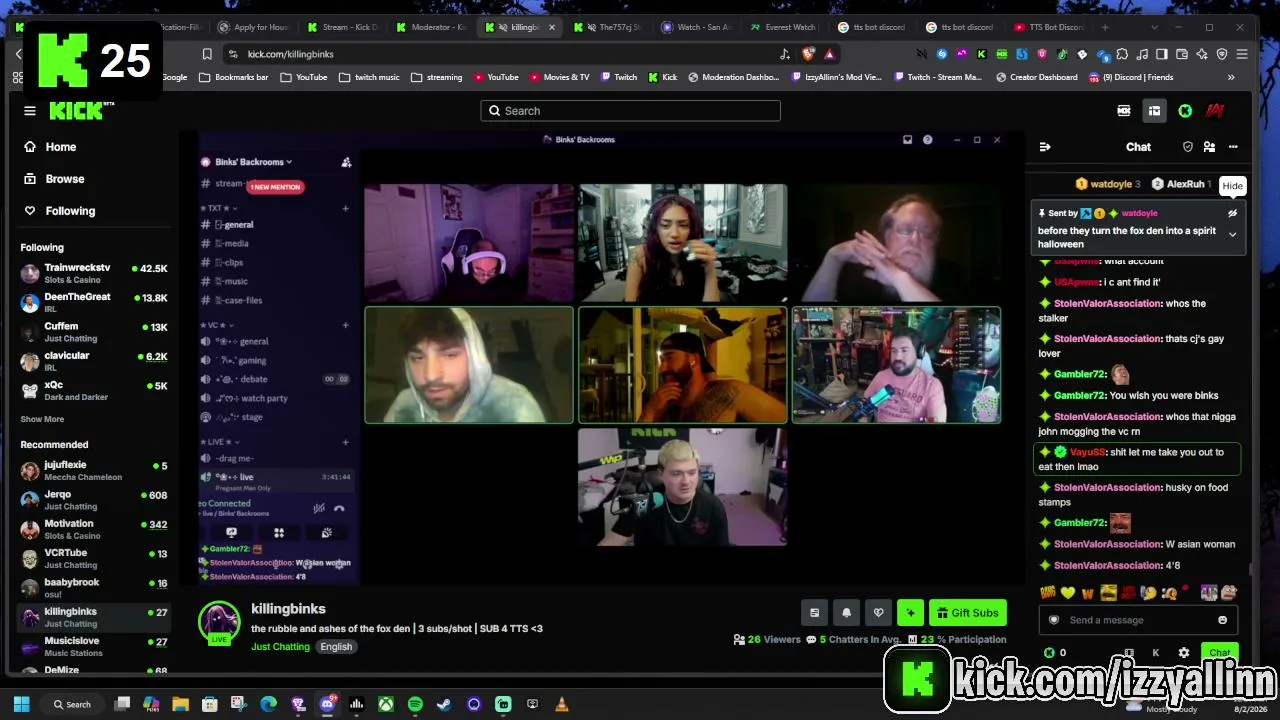Open the channel info card icon
This screenshot has height=720, width=1280.
tap(814, 613)
